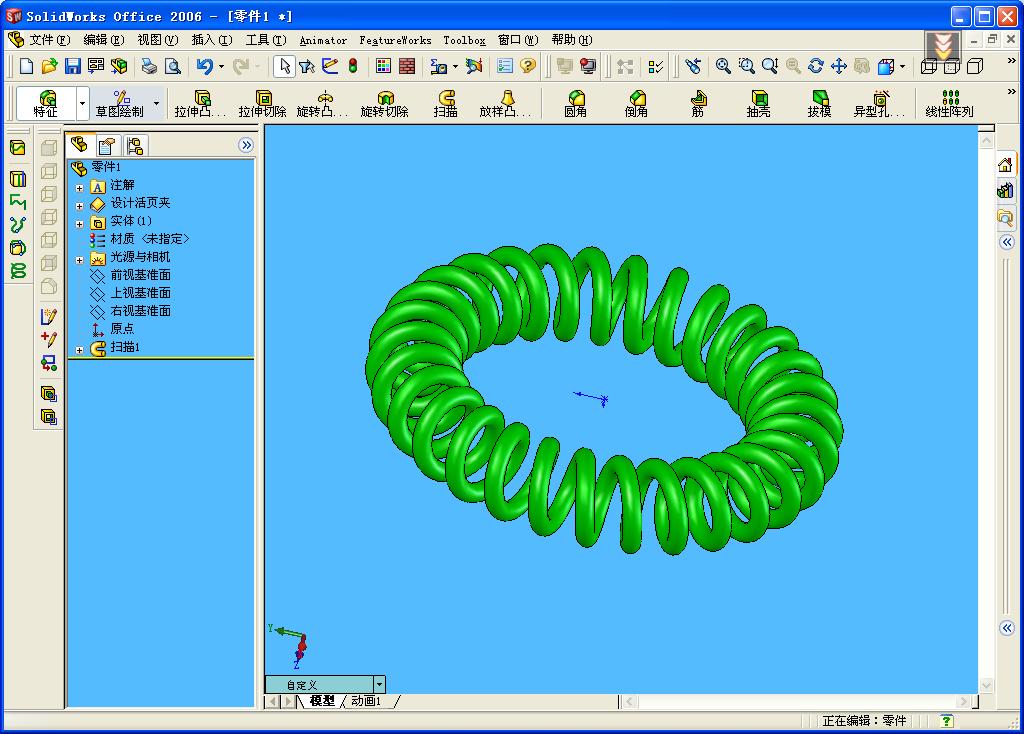
Task: Open the 编辑(E) menu
Action: pyautogui.click(x=104, y=40)
